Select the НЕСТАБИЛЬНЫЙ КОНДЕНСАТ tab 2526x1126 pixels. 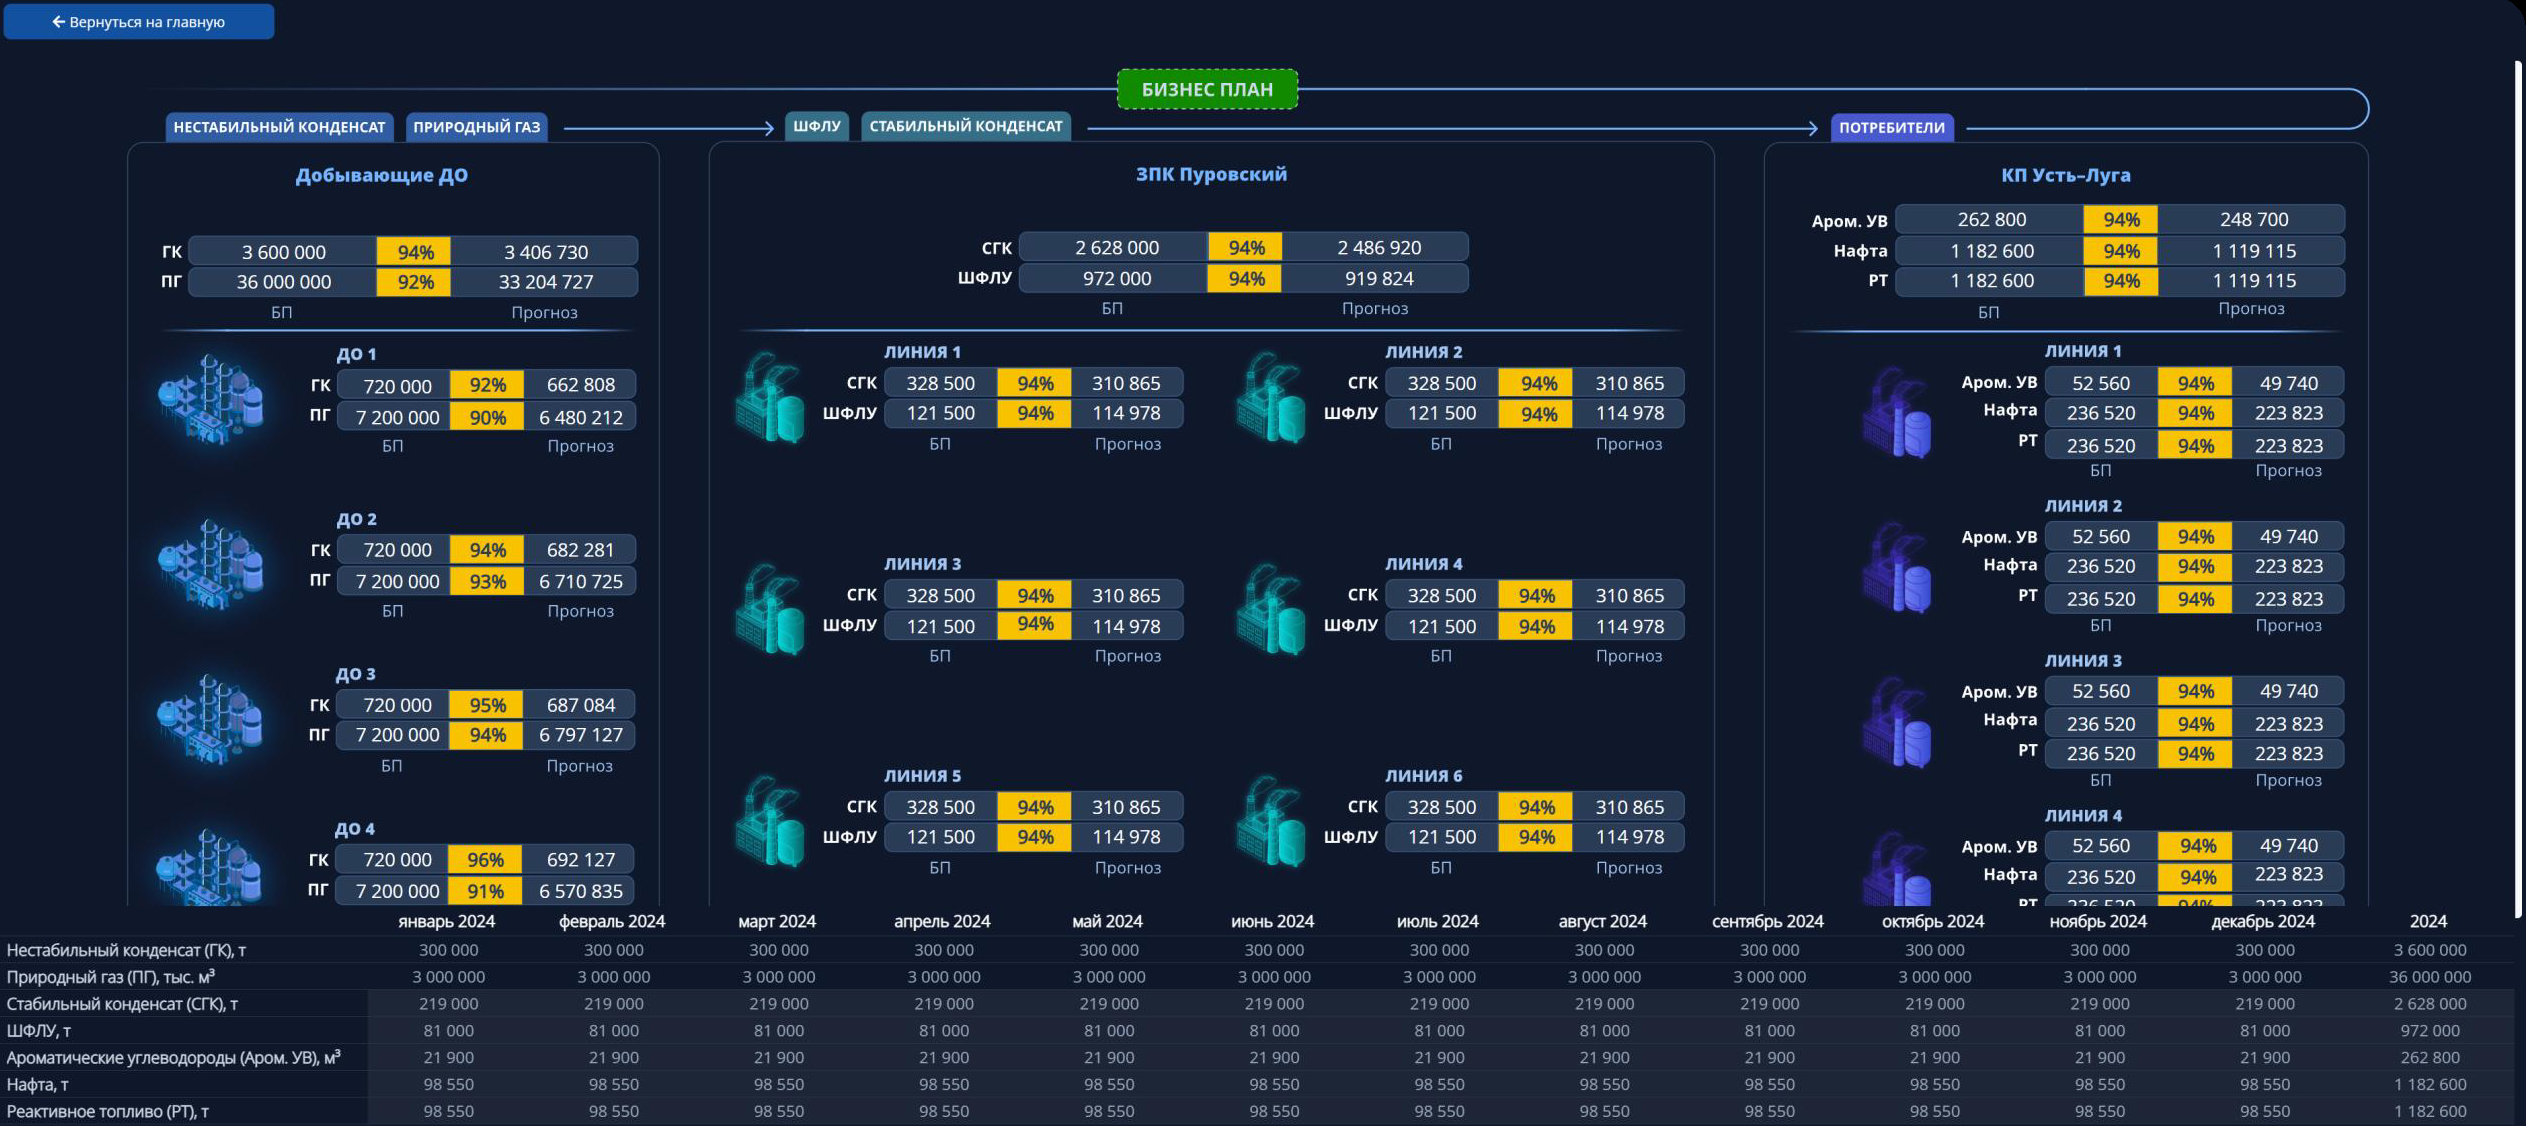[x=279, y=127]
